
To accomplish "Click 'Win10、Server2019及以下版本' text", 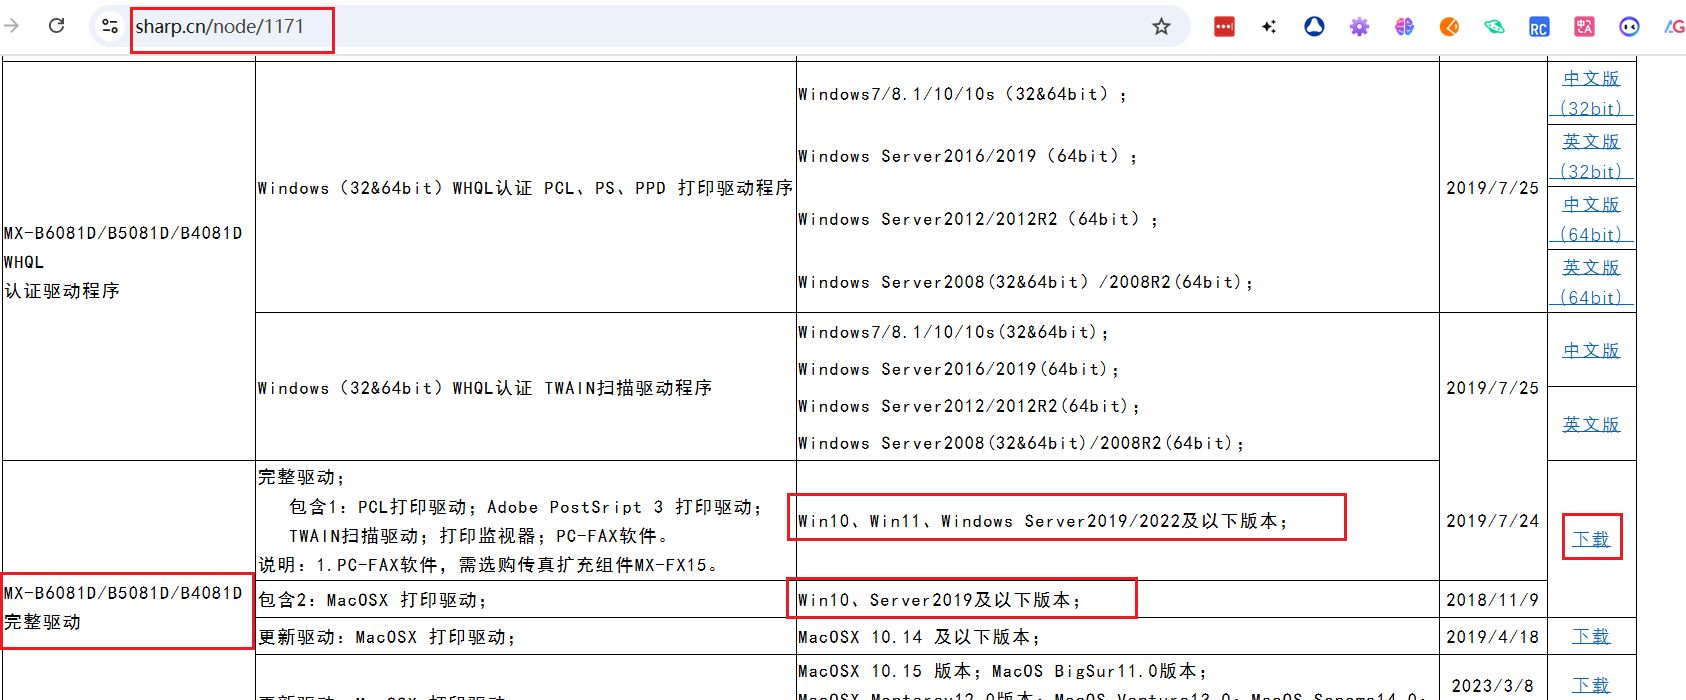I will (940, 600).
